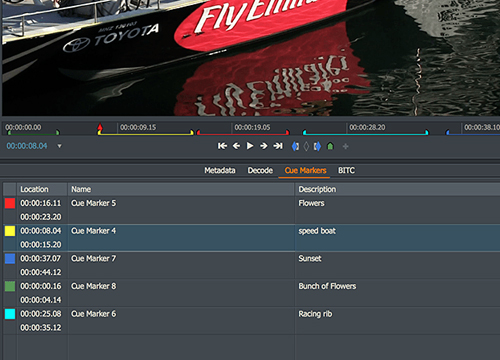Click start location 00:00:16.11
500x360 pixels.
pyautogui.click(x=41, y=203)
